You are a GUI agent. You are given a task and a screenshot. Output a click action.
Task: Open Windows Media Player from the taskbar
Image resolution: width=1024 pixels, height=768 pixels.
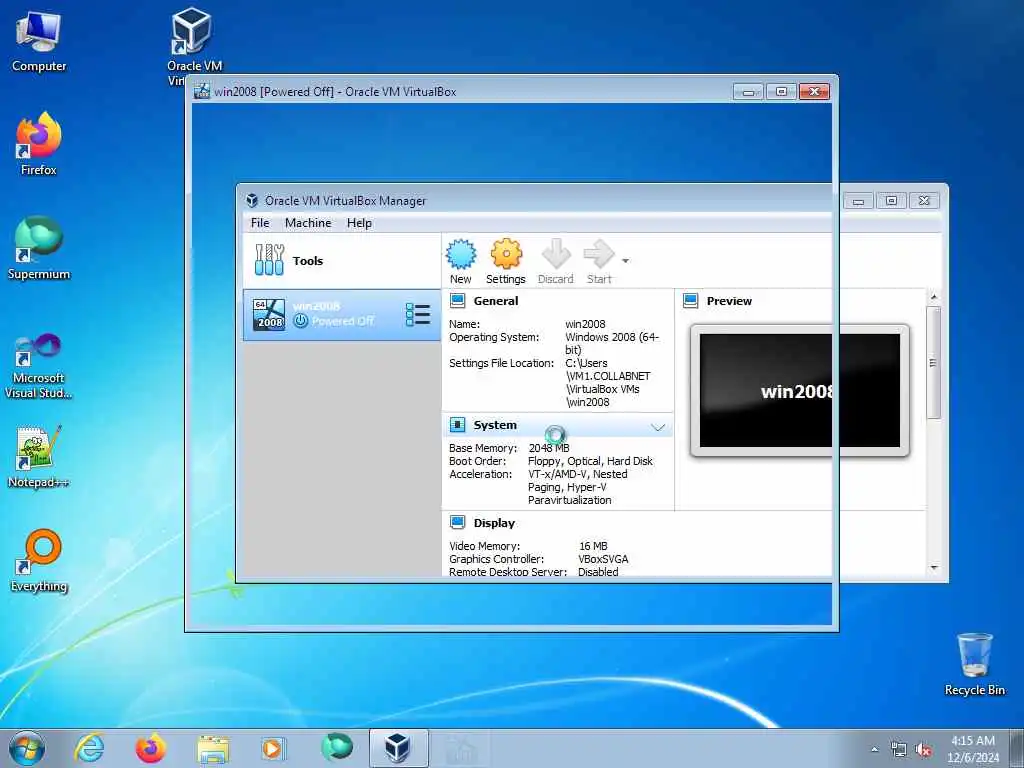coord(272,748)
